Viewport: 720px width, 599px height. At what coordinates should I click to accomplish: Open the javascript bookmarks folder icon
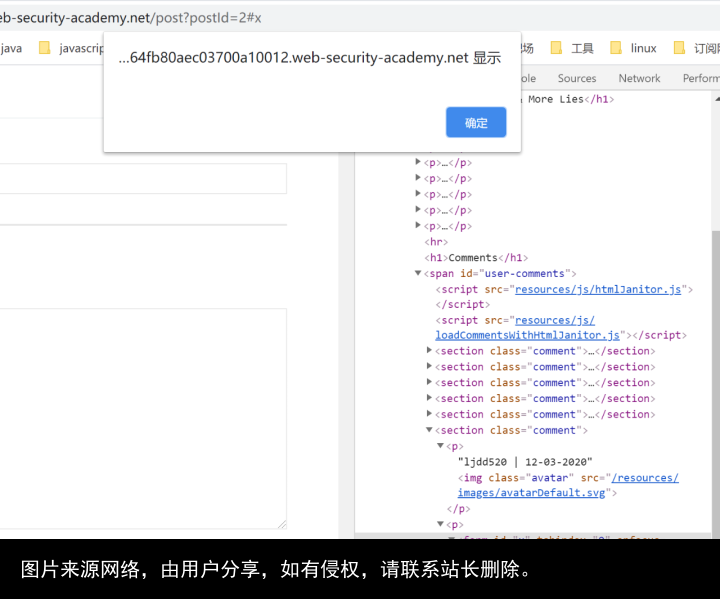[x=45, y=48]
